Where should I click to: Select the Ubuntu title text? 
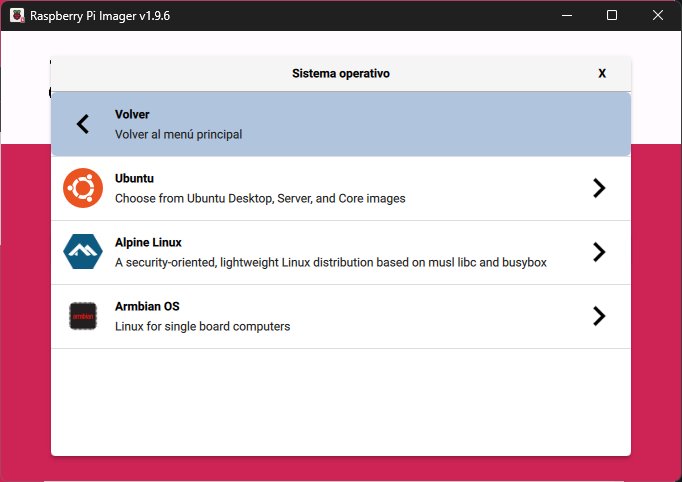point(134,178)
